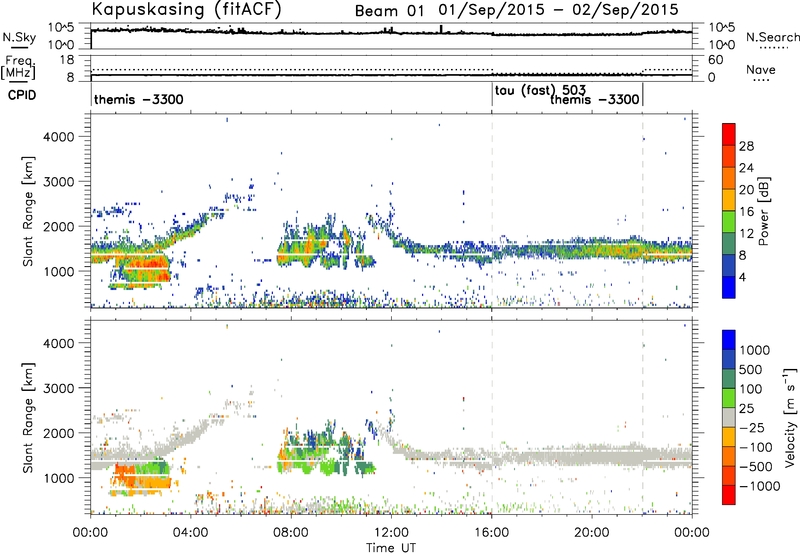Pick the blue top segment of velocity colorbar
800x554 pixels.
click(x=729, y=340)
